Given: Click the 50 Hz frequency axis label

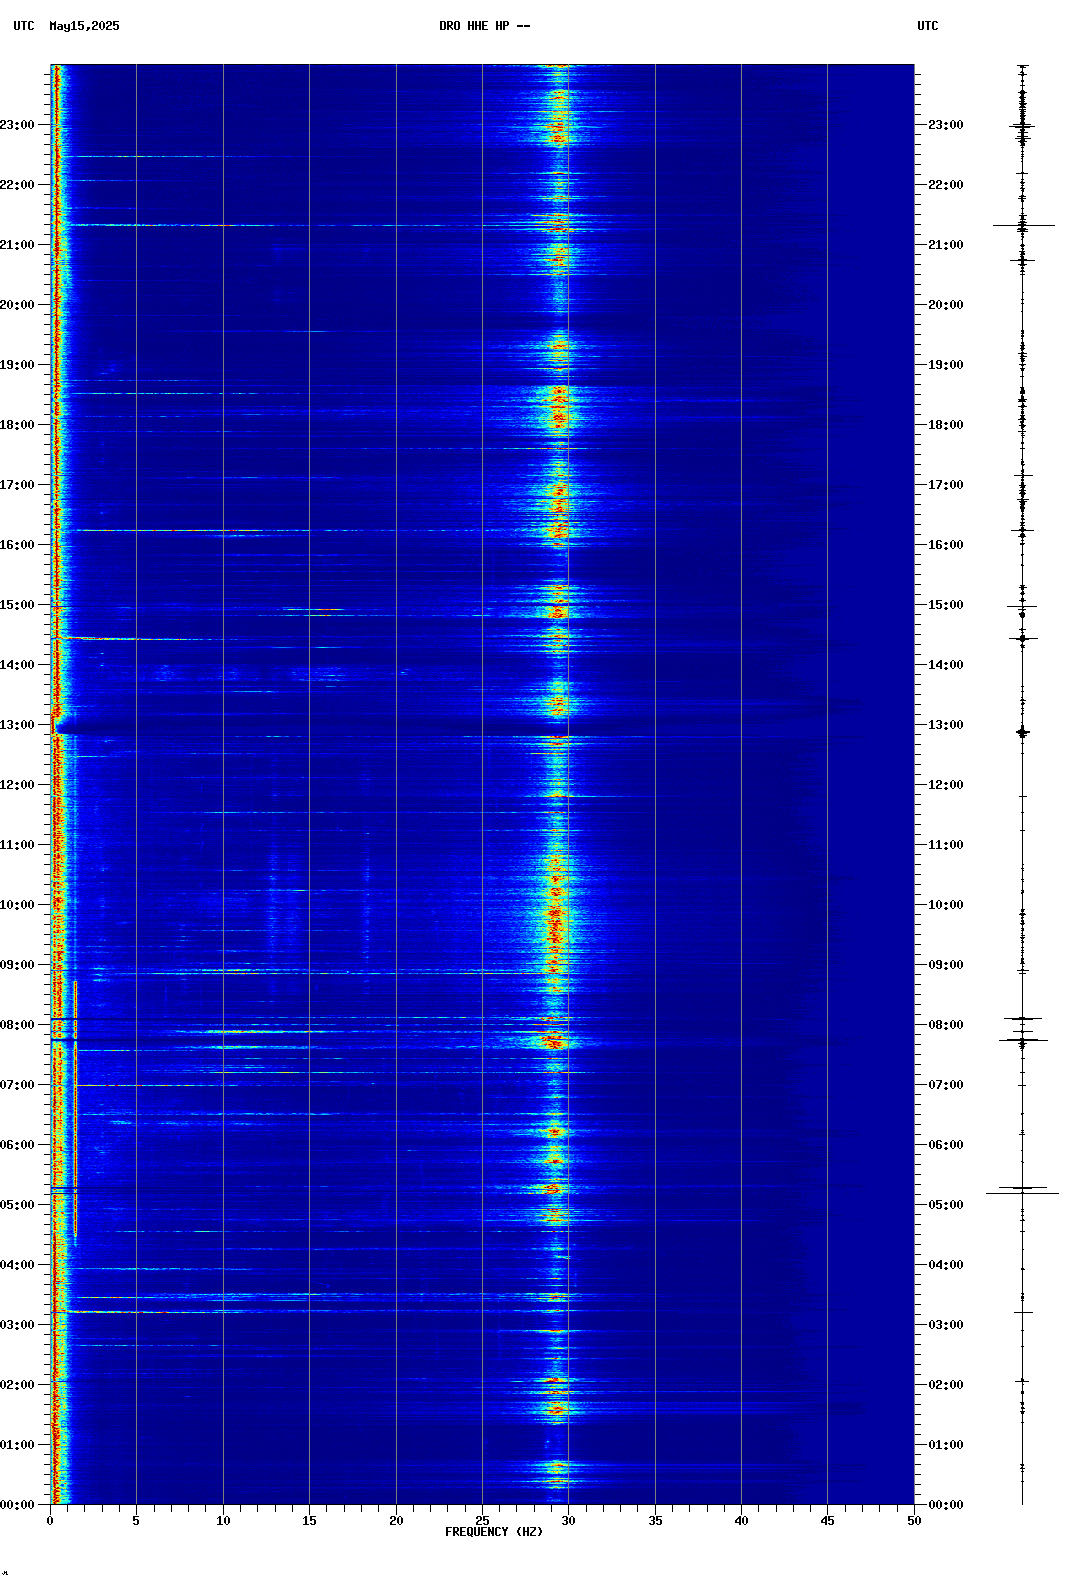Looking at the screenshot, I should tap(914, 1521).
